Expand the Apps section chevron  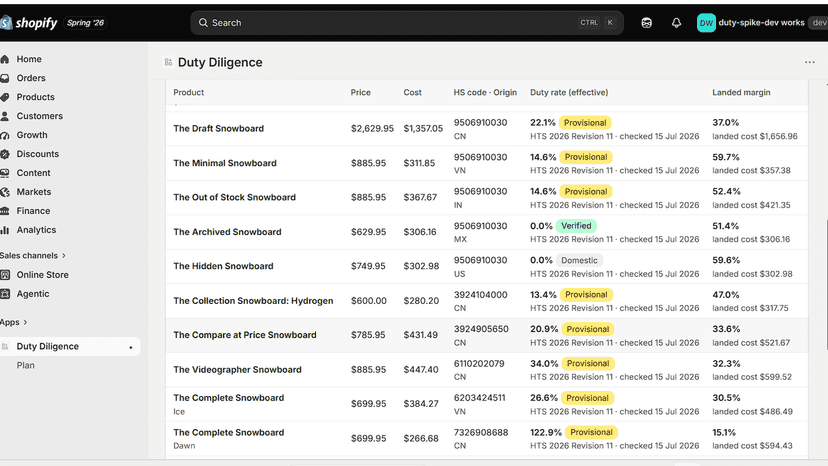pos(25,322)
